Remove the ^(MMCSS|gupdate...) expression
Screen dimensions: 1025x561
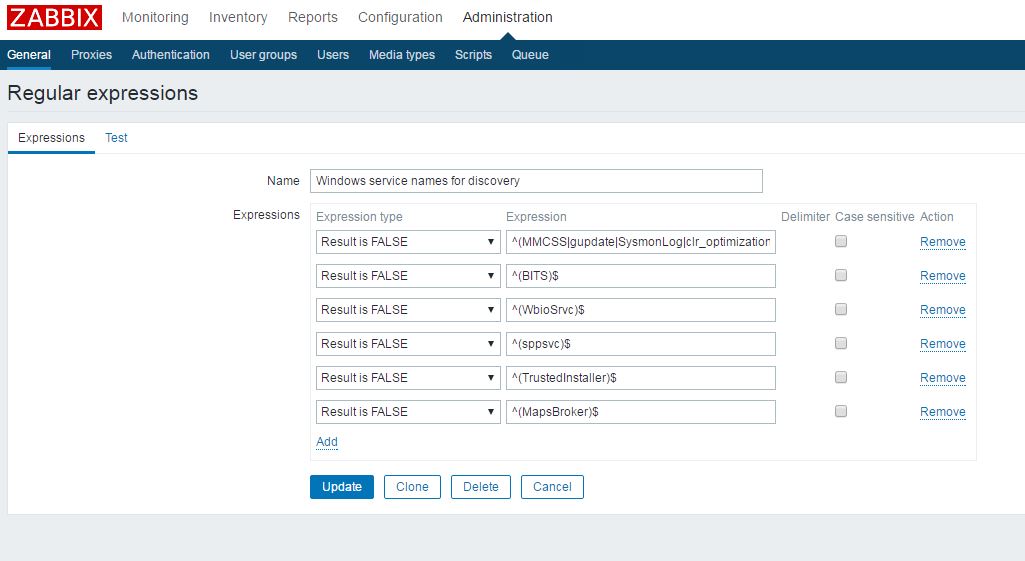coord(942,242)
